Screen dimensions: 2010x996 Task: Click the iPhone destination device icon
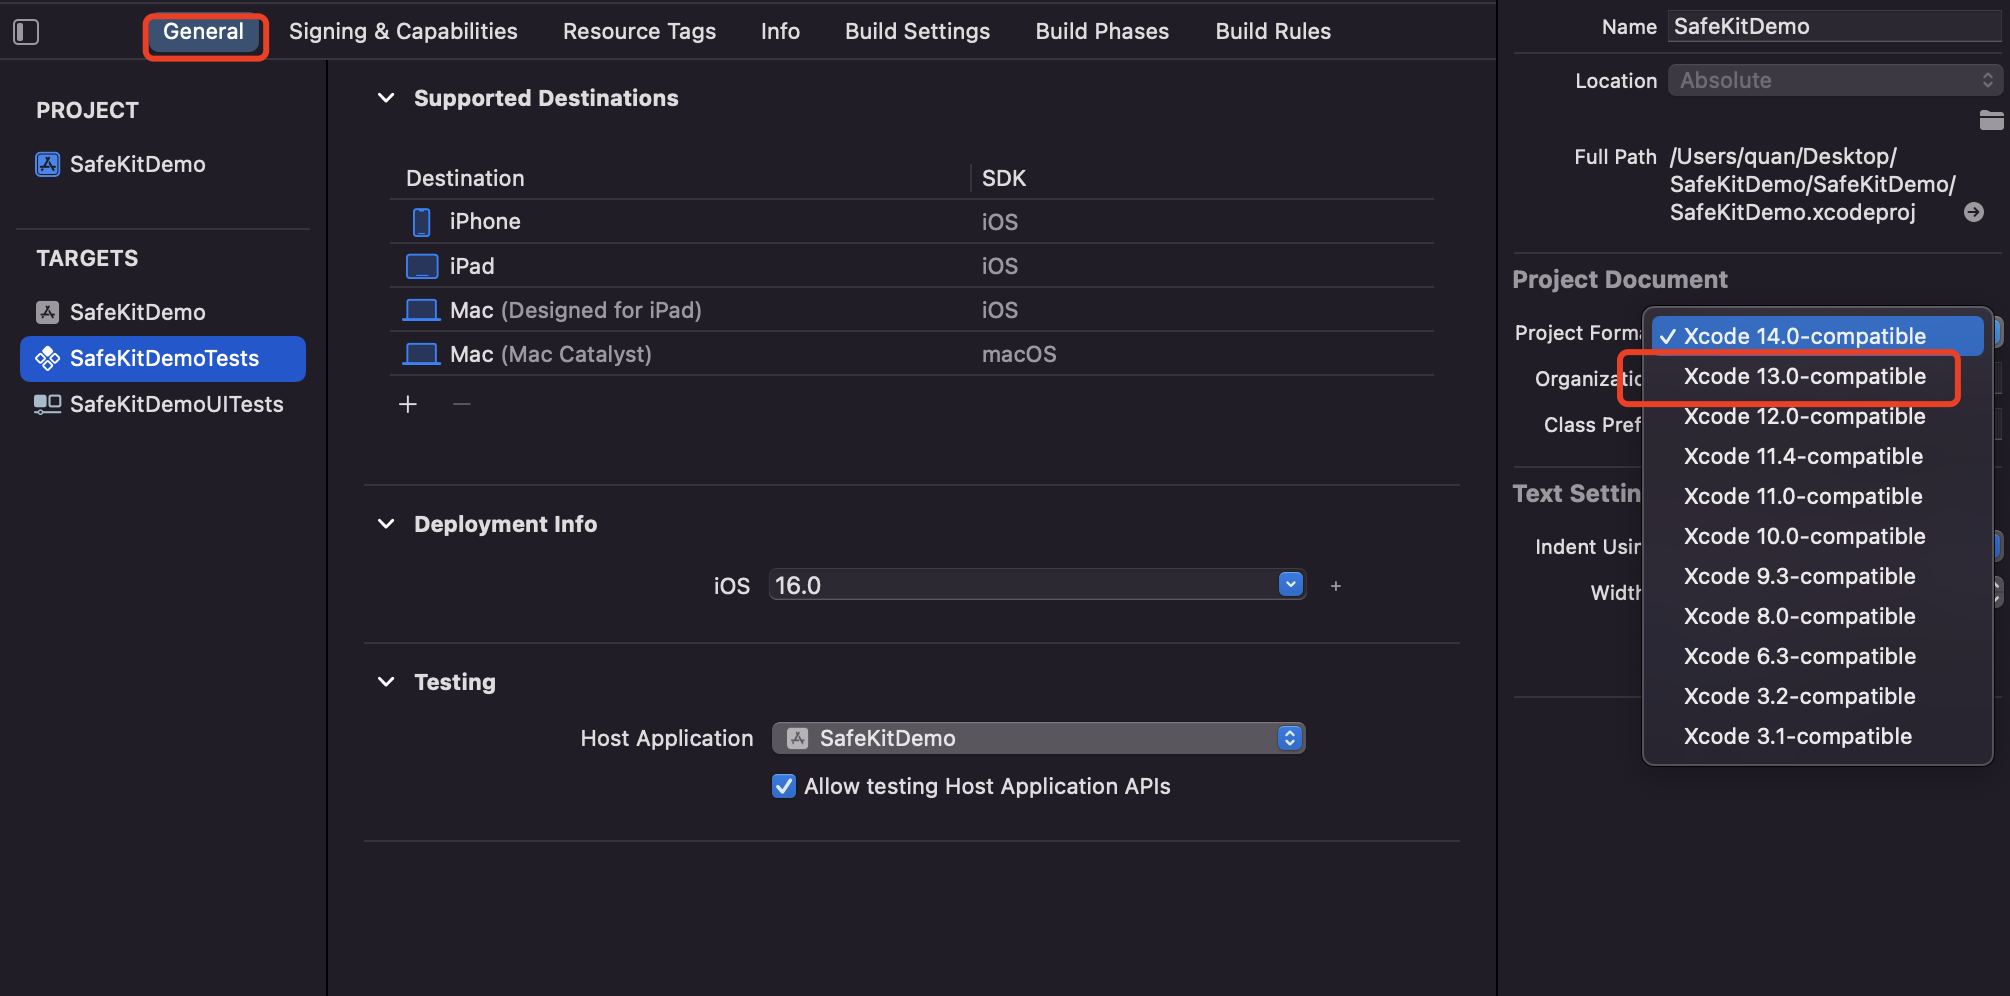pos(422,222)
